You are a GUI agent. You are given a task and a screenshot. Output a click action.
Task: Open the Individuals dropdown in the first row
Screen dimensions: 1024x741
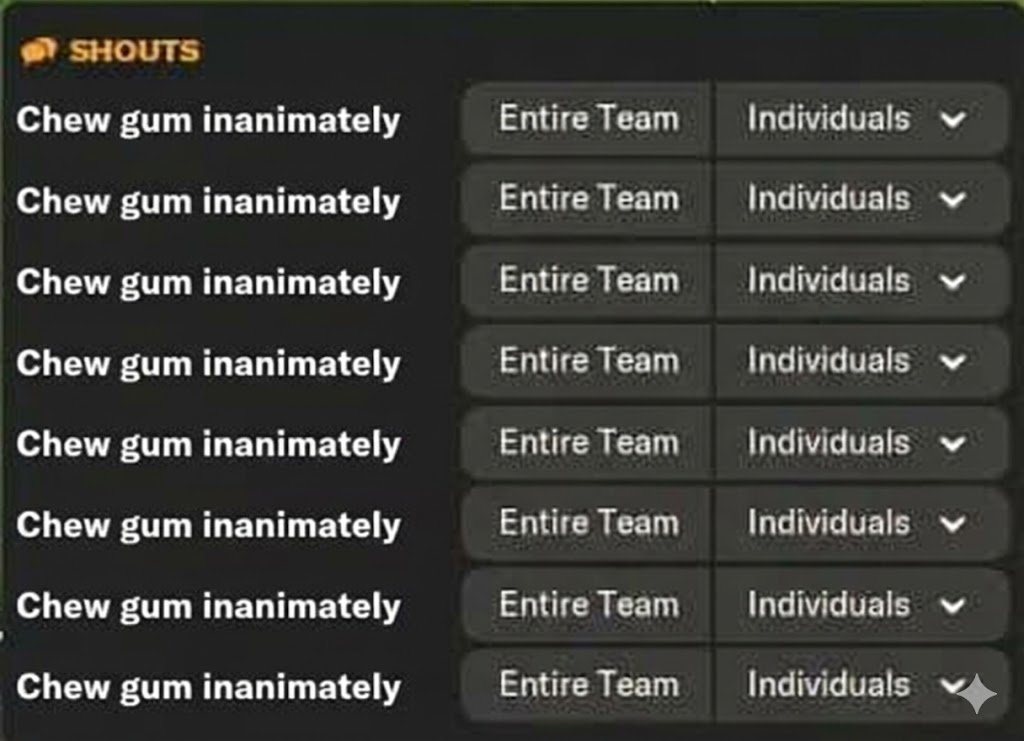[858, 119]
